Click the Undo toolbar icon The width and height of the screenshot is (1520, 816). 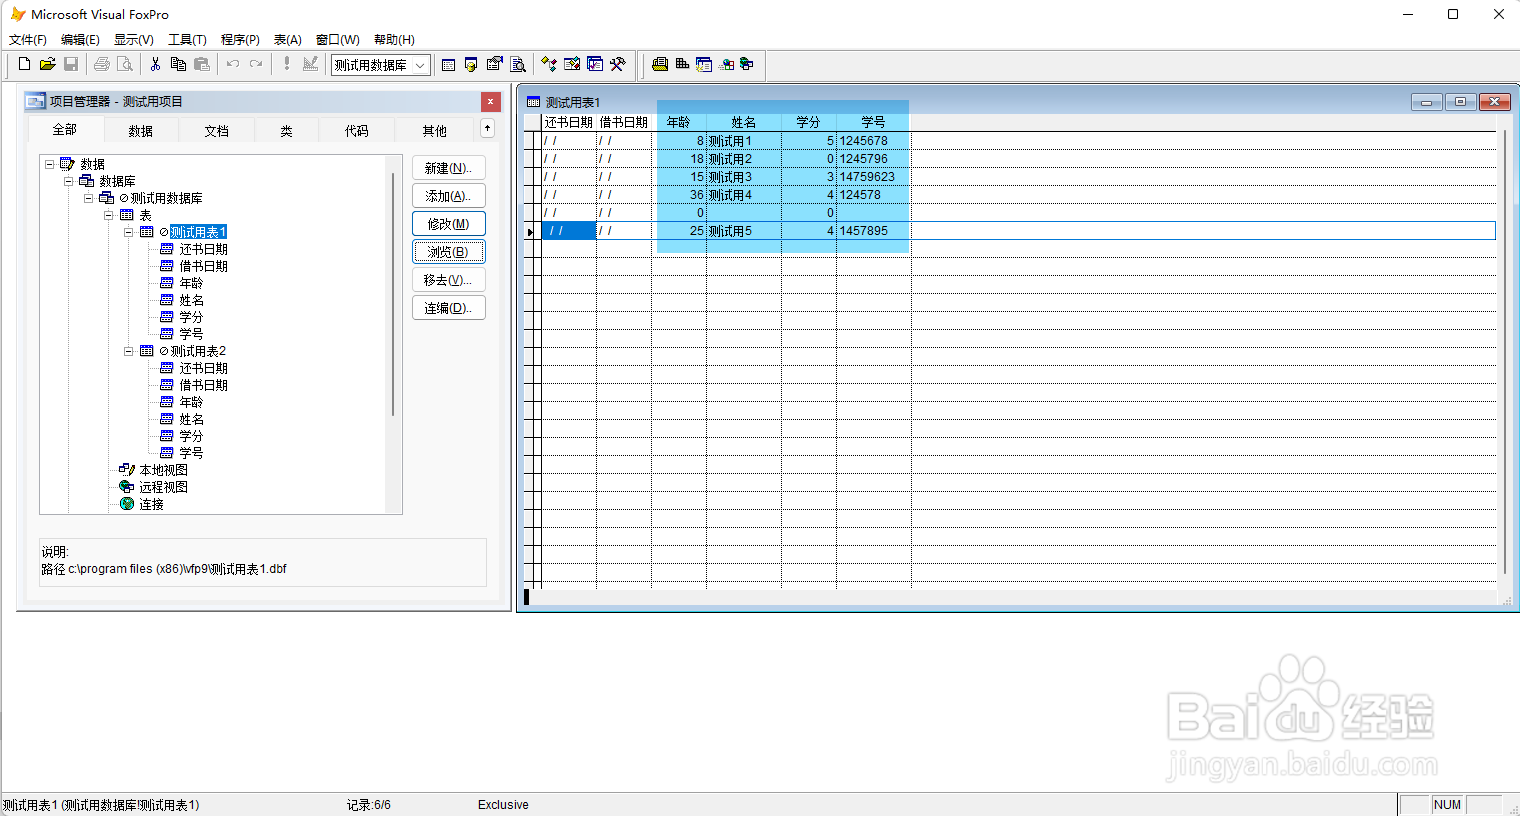pos(232,64)
